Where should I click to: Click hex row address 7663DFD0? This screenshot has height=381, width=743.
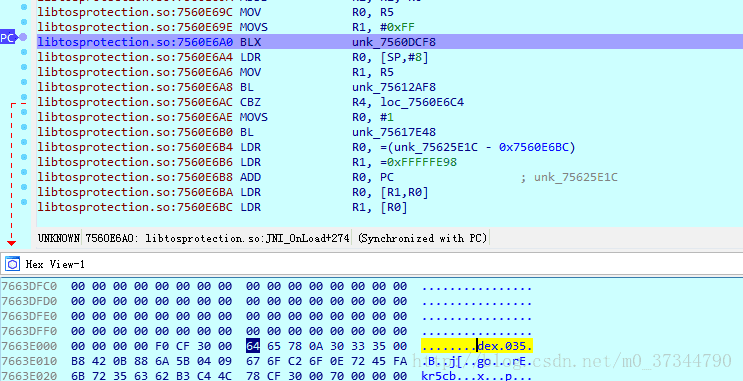pyautogui.click(x=29, y=301)
